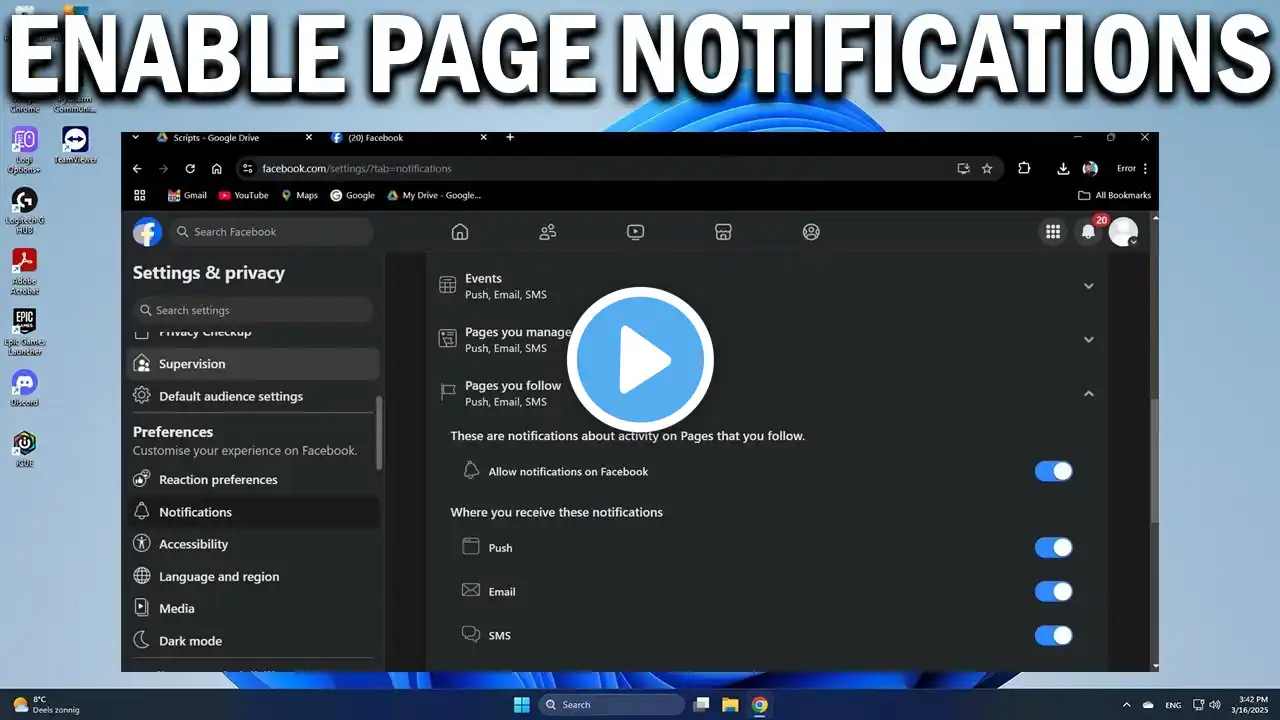Viewport: 1280px width, 720px height.
Task: Open Maps bookmark
Action: click(x=299, y=195)
